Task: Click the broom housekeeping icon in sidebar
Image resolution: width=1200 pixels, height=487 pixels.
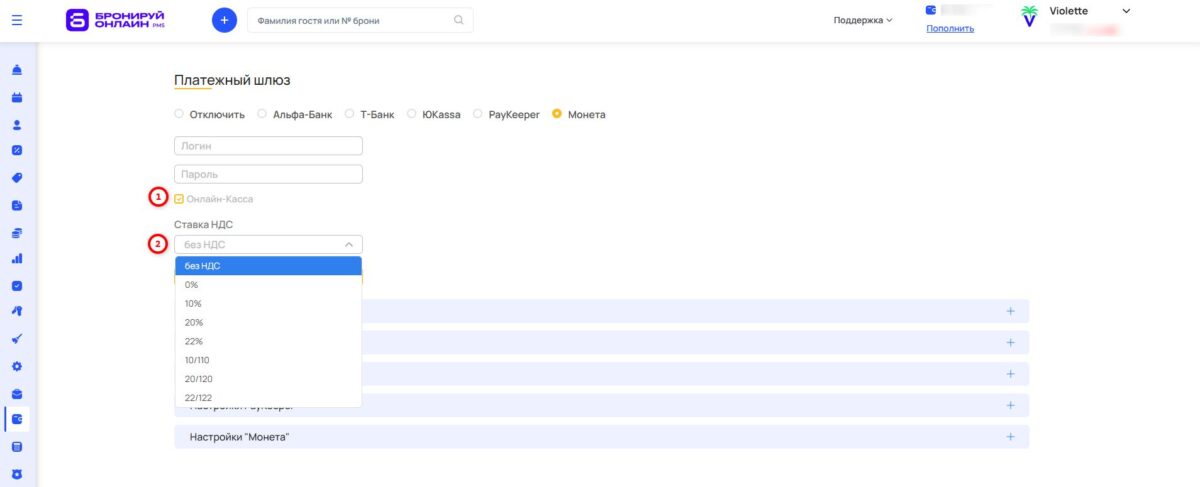Action: tap(17, 339)
